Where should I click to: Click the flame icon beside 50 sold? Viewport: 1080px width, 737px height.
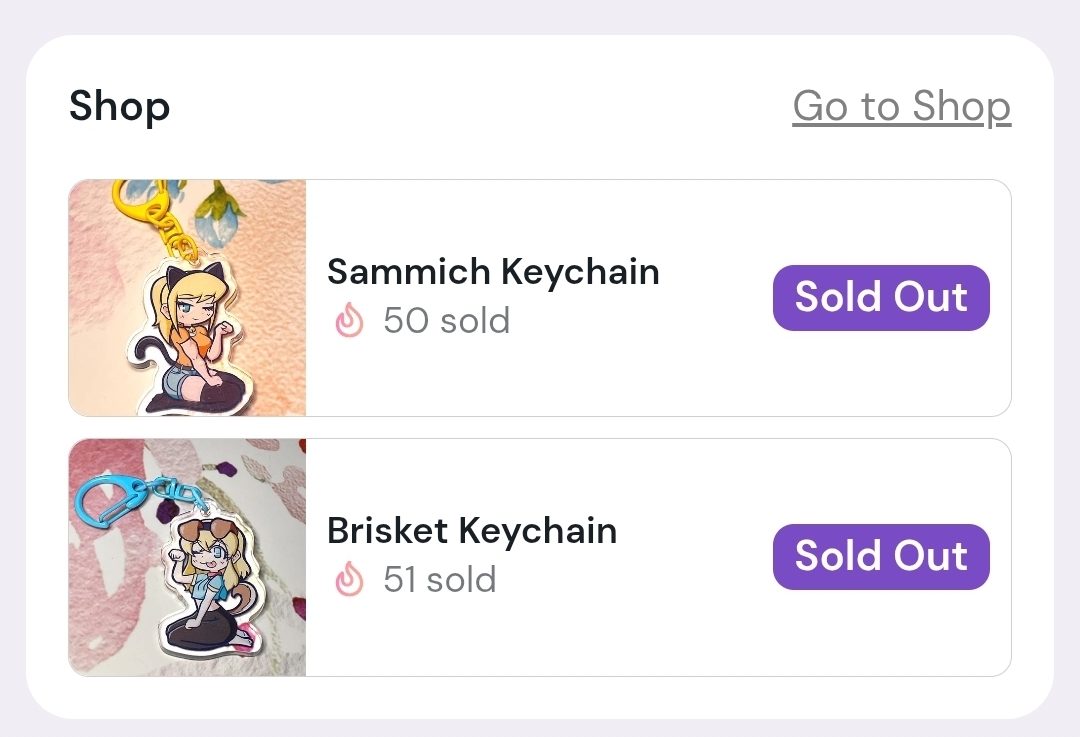[349, 321]
